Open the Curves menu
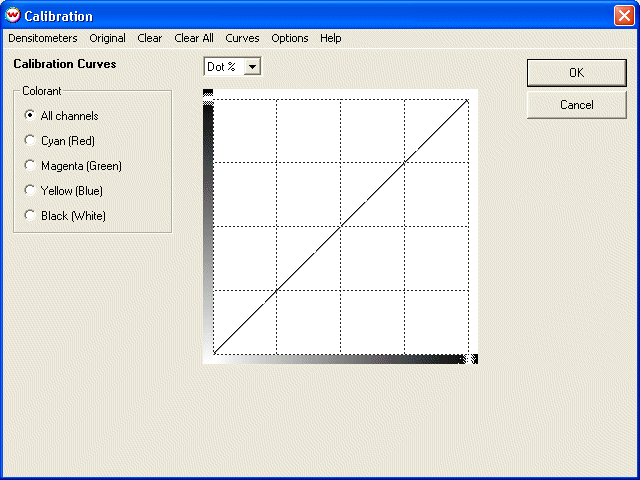This screenshot has width=640, height=480. [x=242, y=38]
